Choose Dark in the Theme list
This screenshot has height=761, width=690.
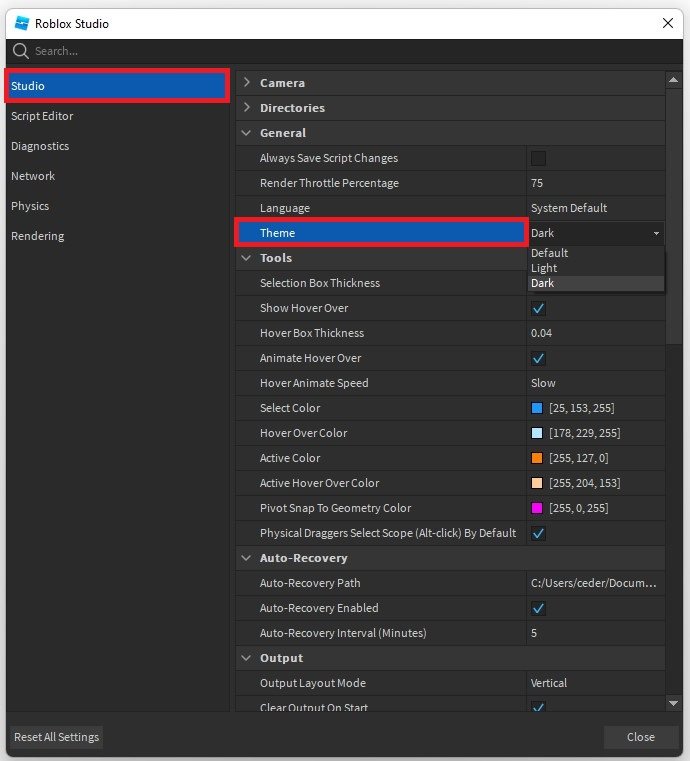(x=596, y=283)
